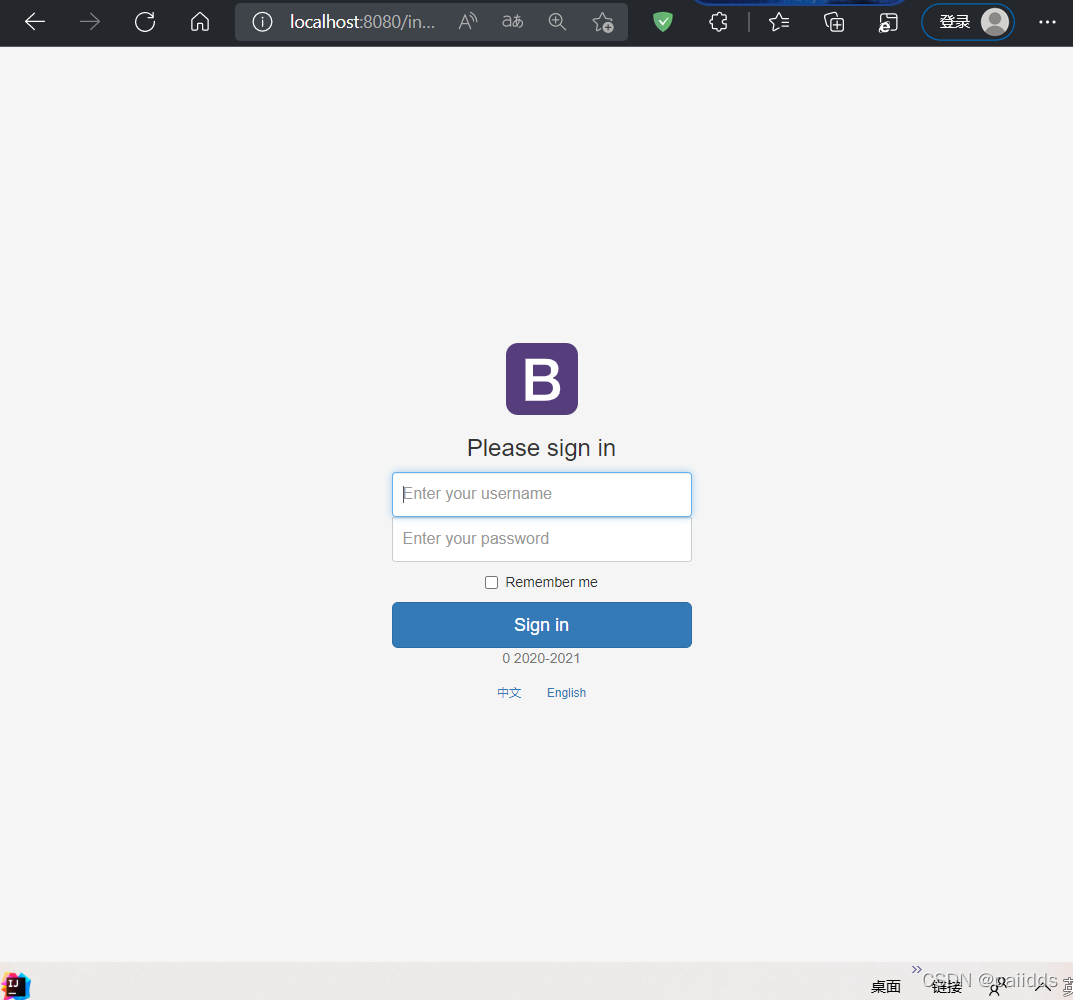The image size is (1073, 1000).
Task: Click the blue Sign in button
Action: 542,625
